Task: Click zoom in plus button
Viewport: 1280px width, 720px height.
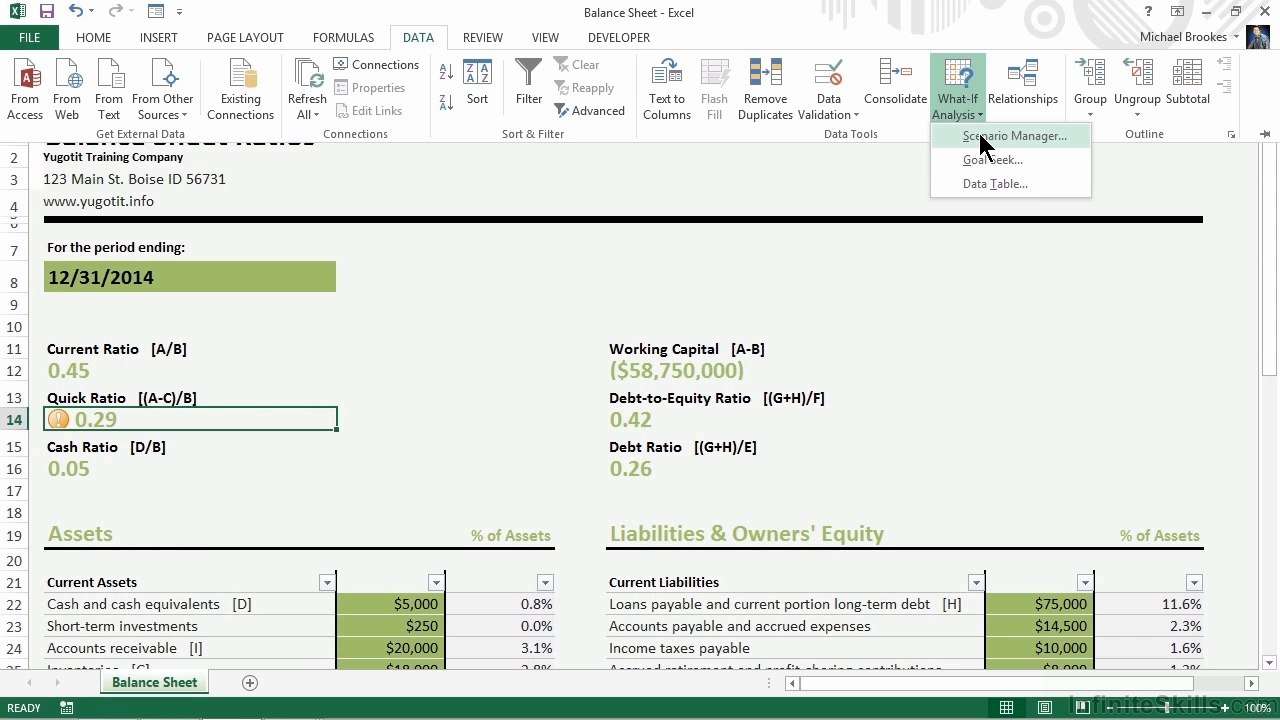Action: (1225, 708)
